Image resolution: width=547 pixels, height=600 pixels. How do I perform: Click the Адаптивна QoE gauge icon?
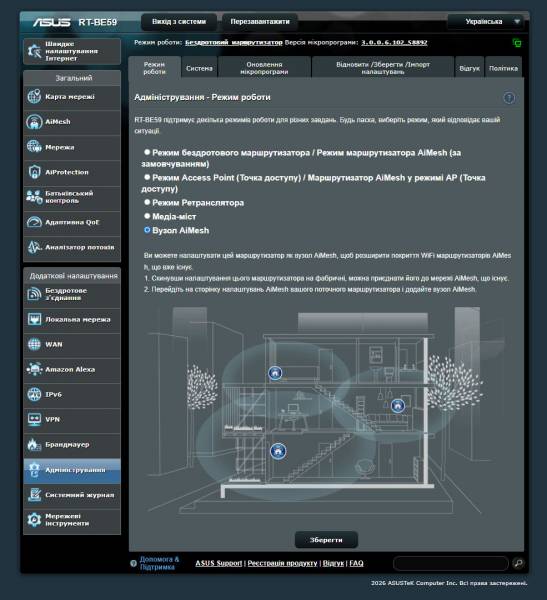point(34,222)
